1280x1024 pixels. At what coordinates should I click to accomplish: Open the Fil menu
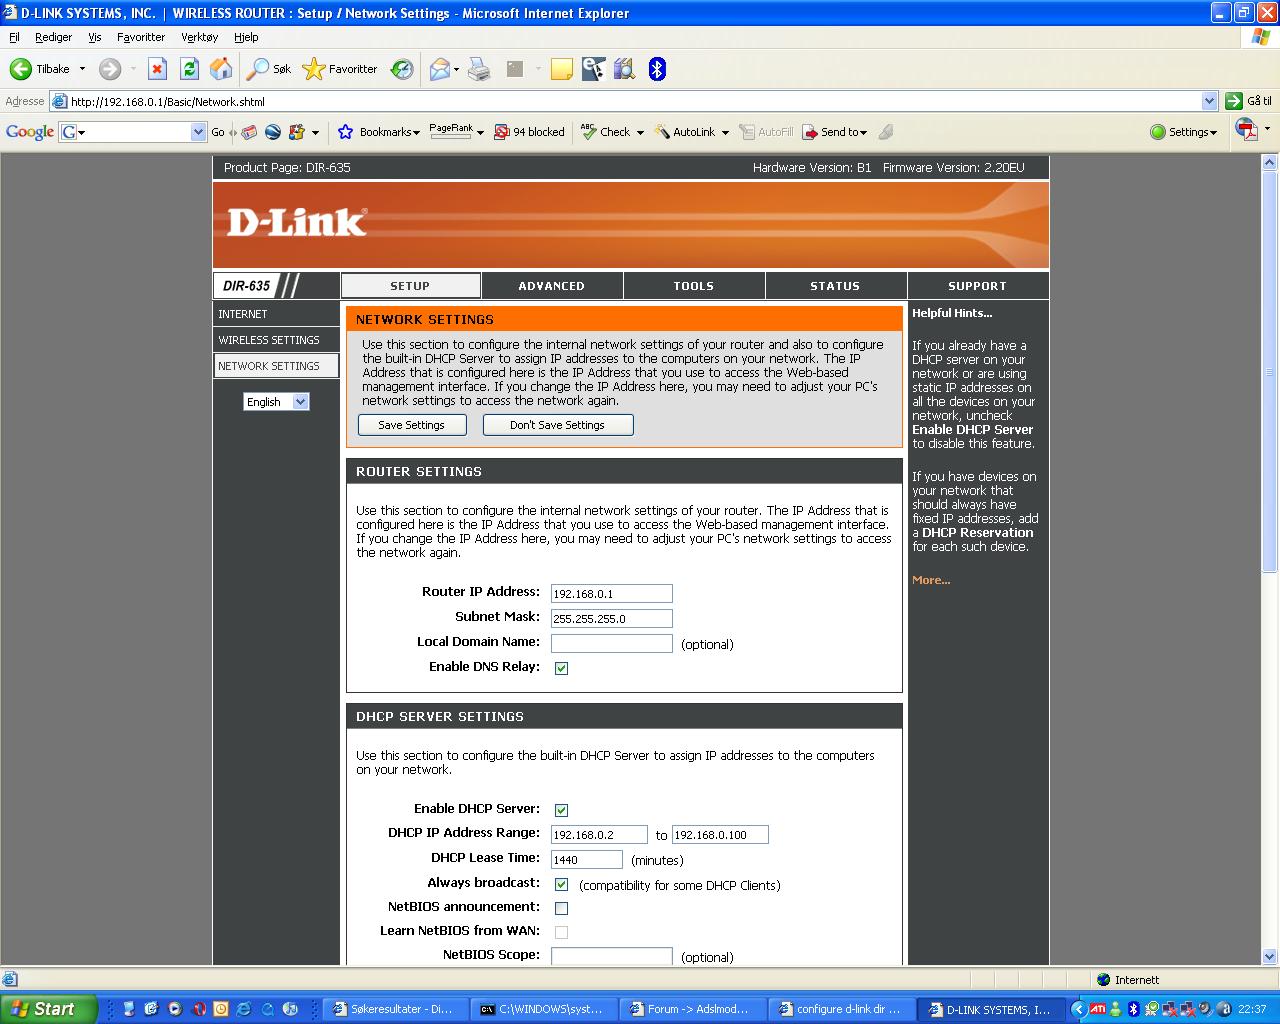click(x=14, y=37)
